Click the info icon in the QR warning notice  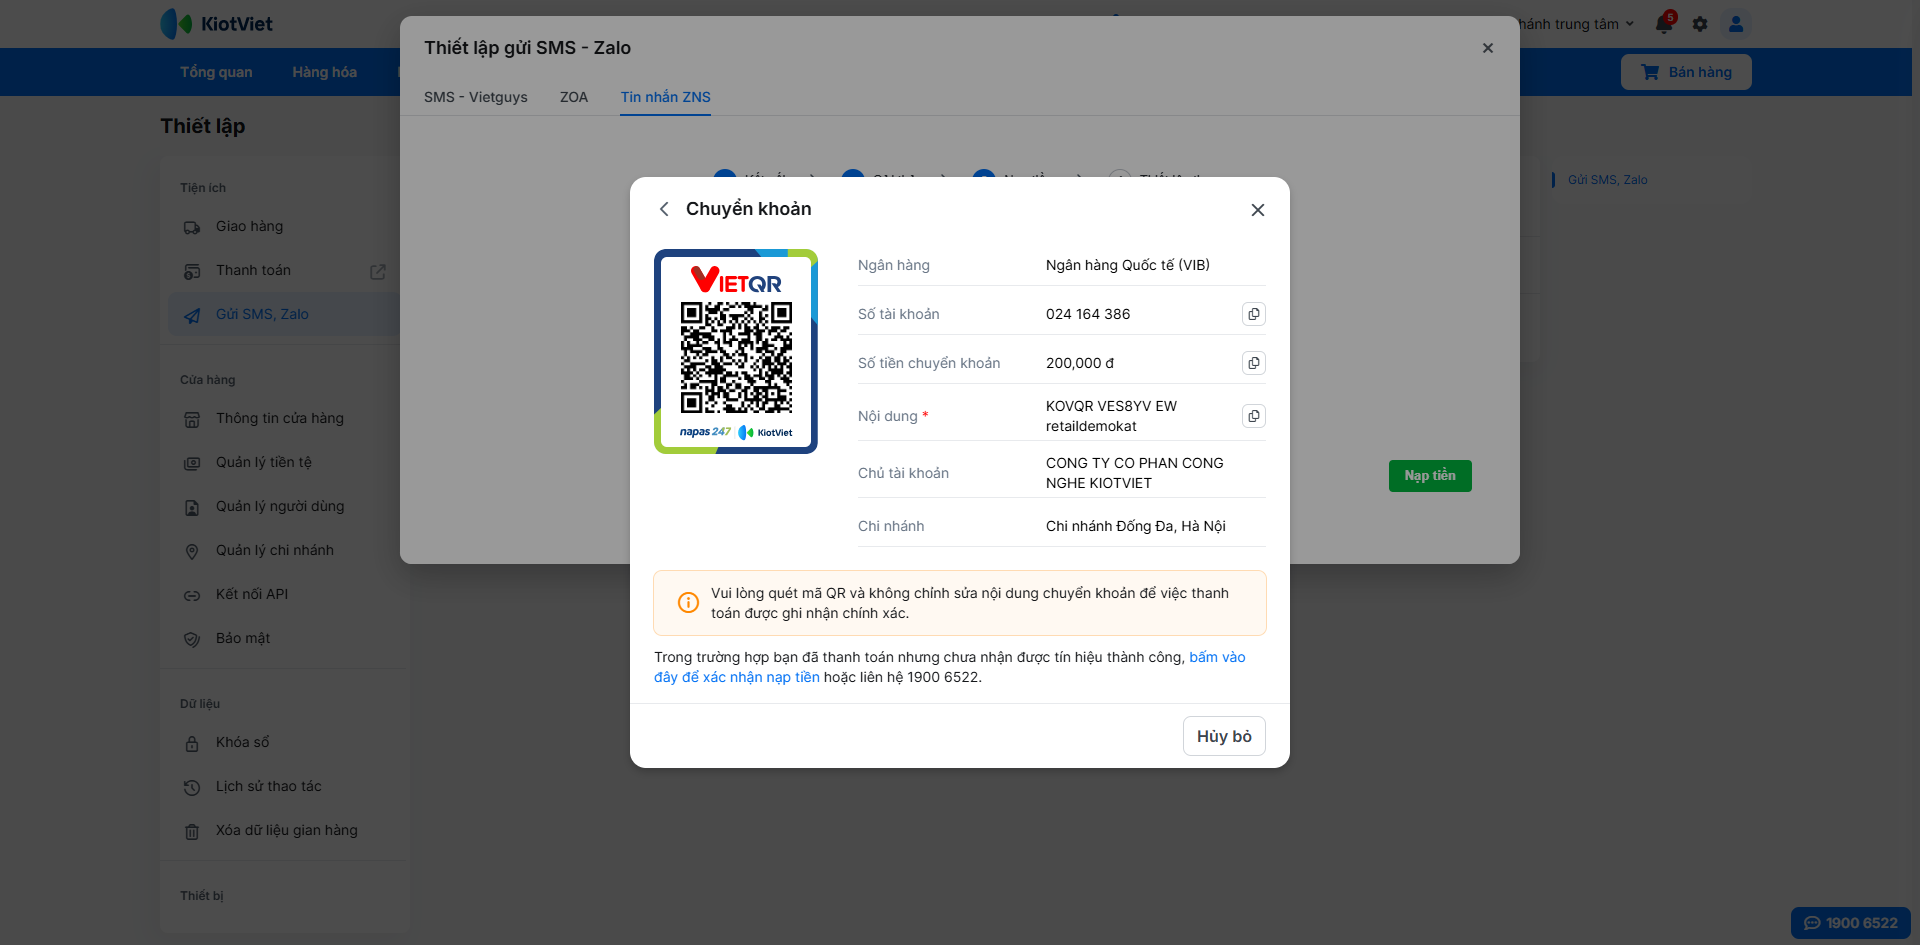pos(688,602)
